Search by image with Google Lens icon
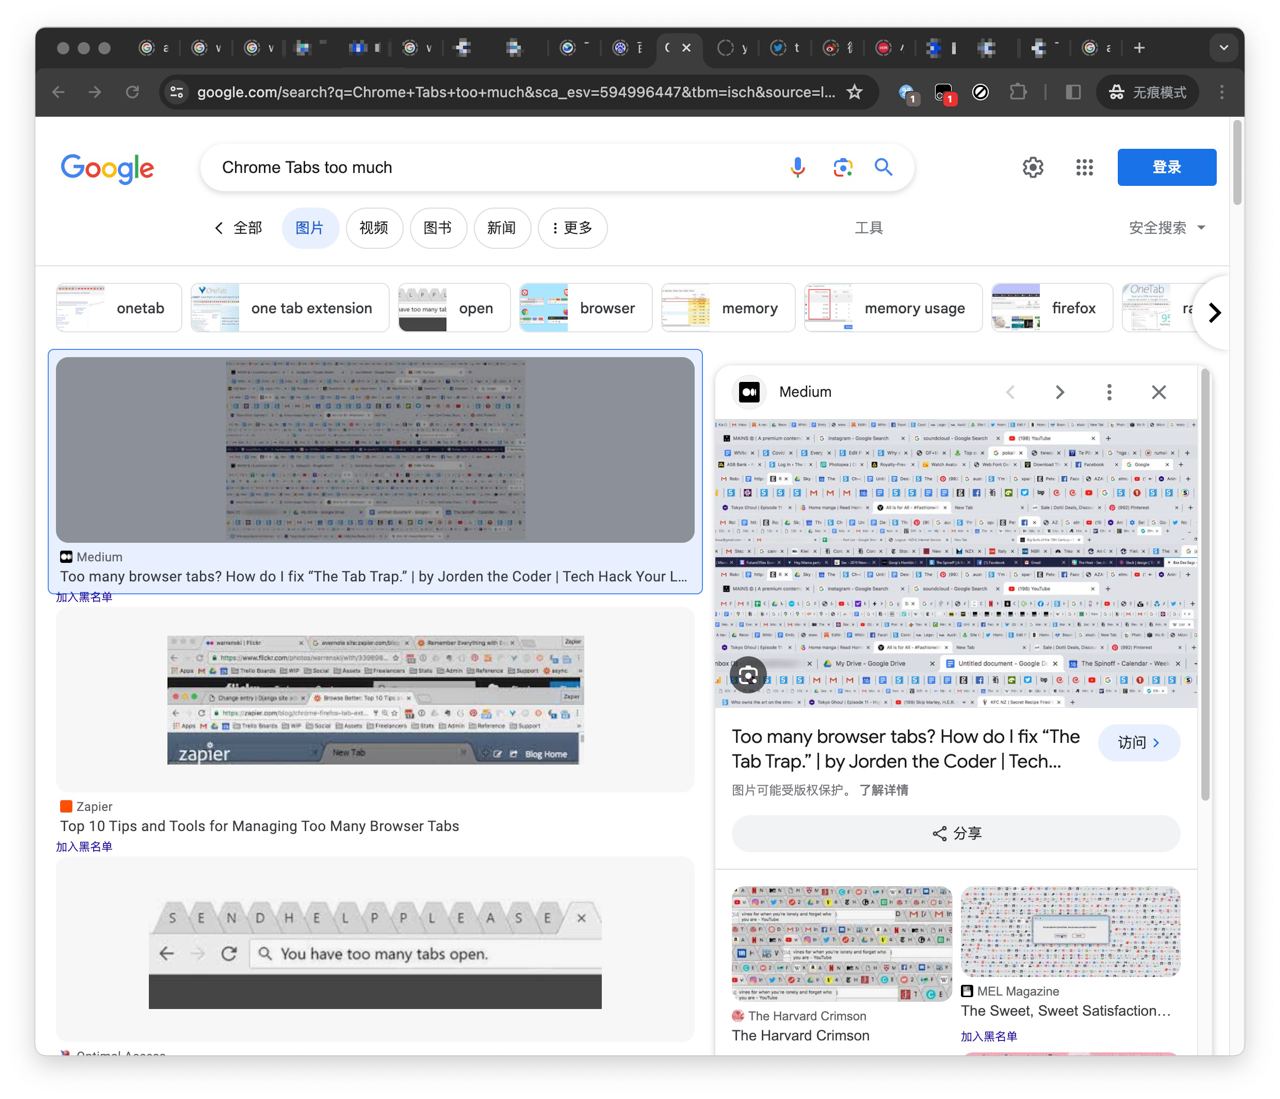The image size is (1280, 1099). point(842,168)
